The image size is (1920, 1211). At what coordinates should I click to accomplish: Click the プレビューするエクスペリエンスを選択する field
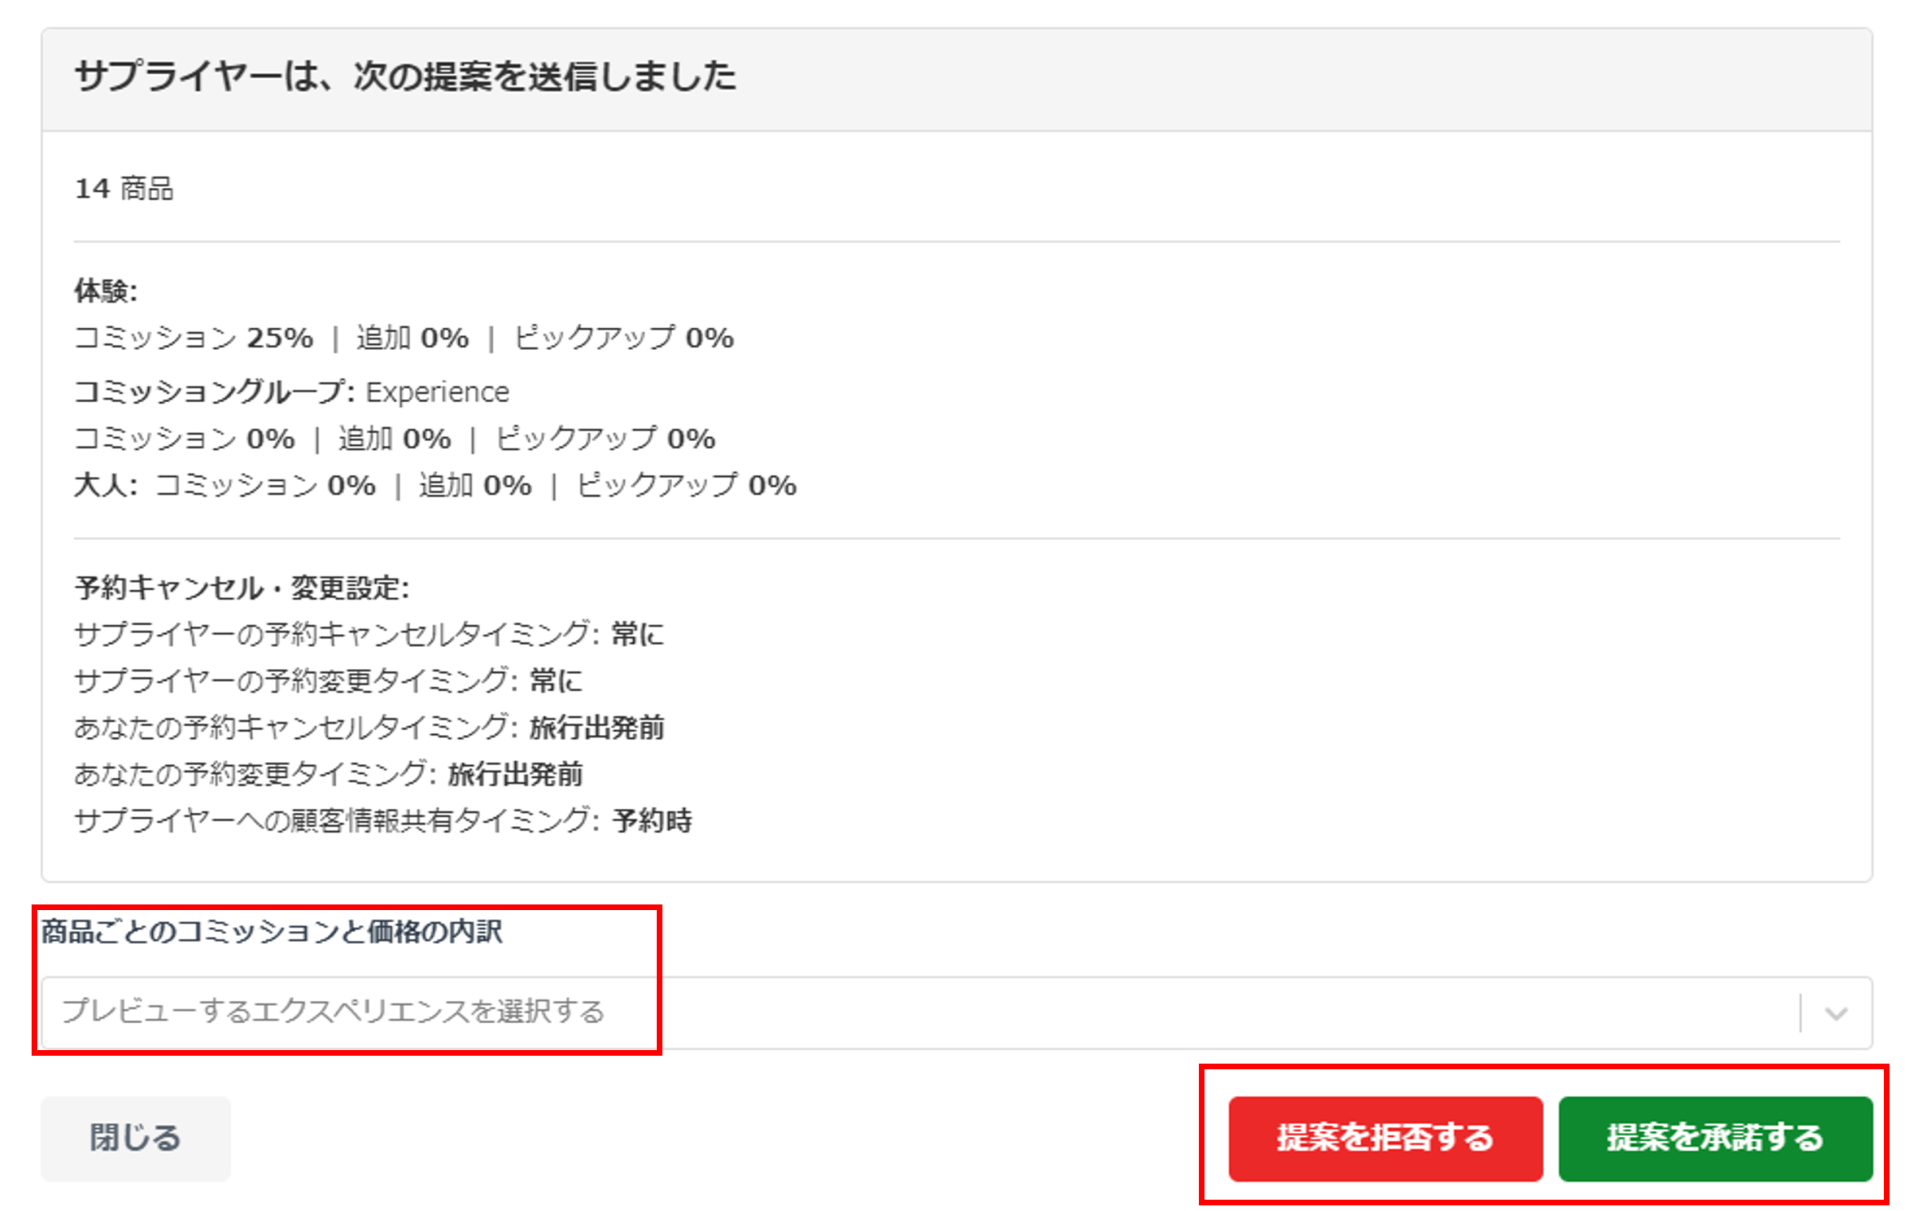tap(333, 1012)
